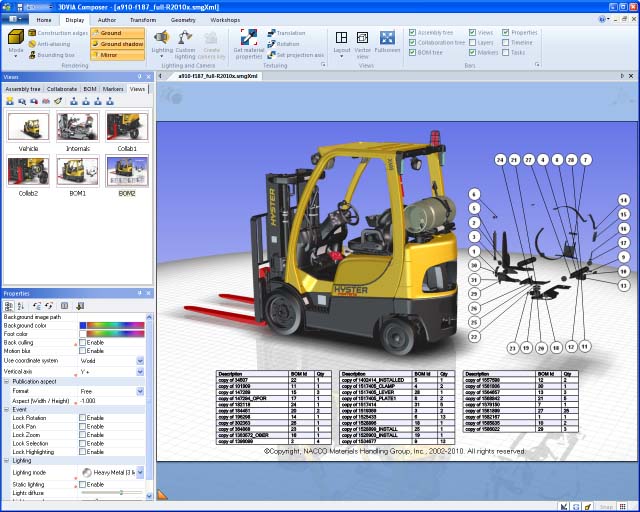
Task: Switch to the BOM panel tab
Action: [90, 89]
